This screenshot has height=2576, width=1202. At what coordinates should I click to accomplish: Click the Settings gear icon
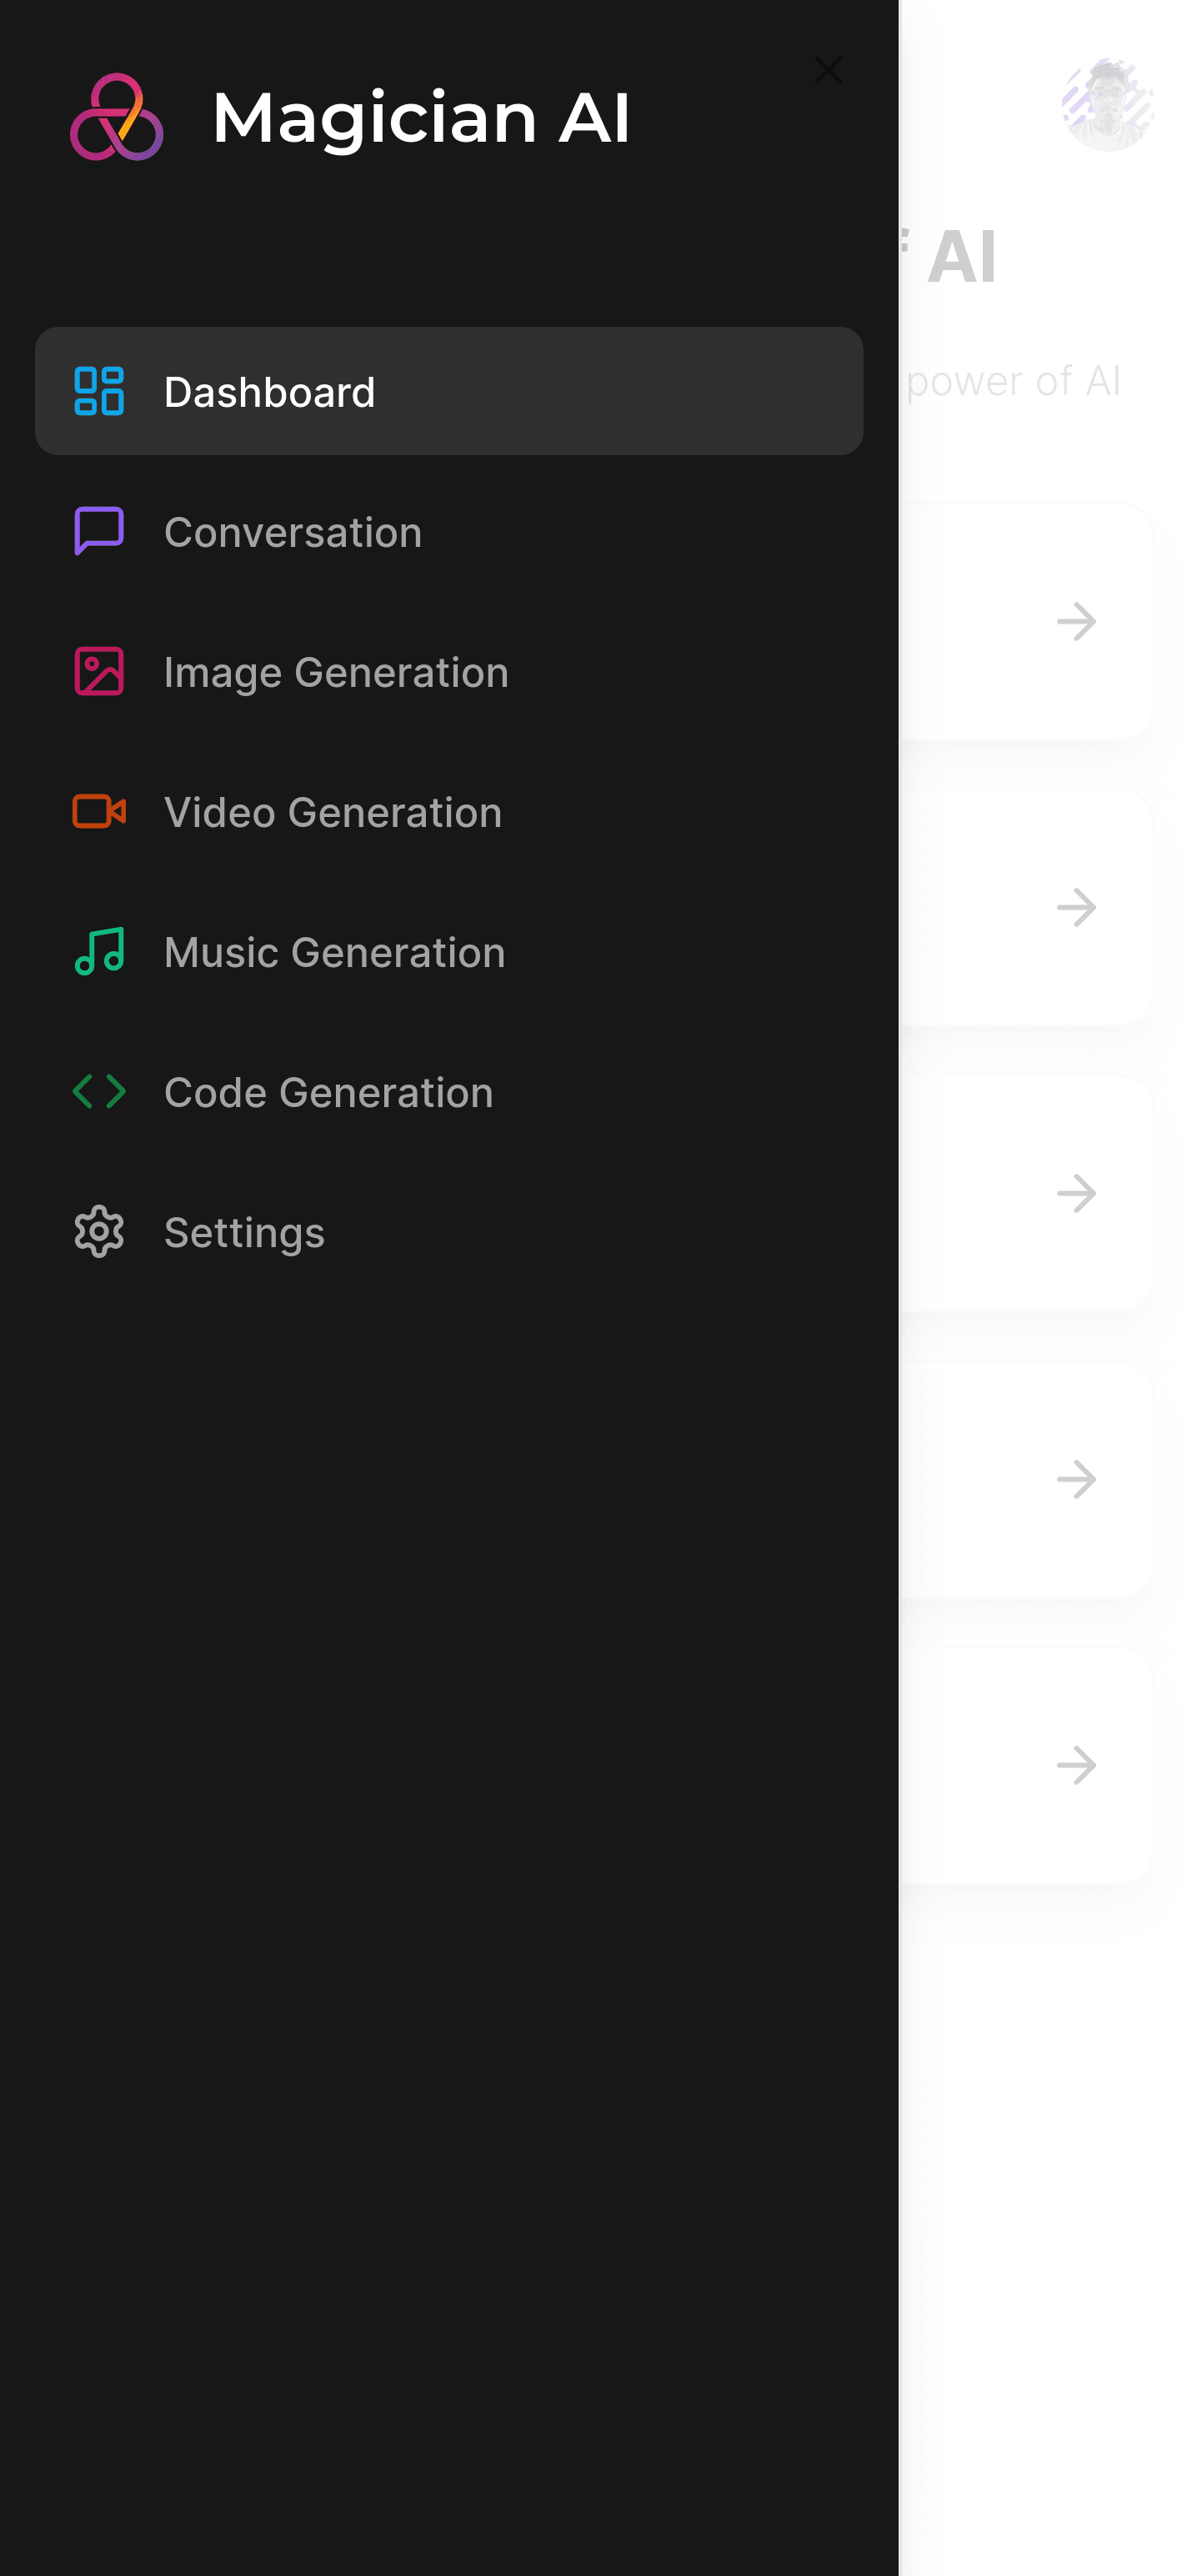pyautogui.click(x=99, y=1231)
